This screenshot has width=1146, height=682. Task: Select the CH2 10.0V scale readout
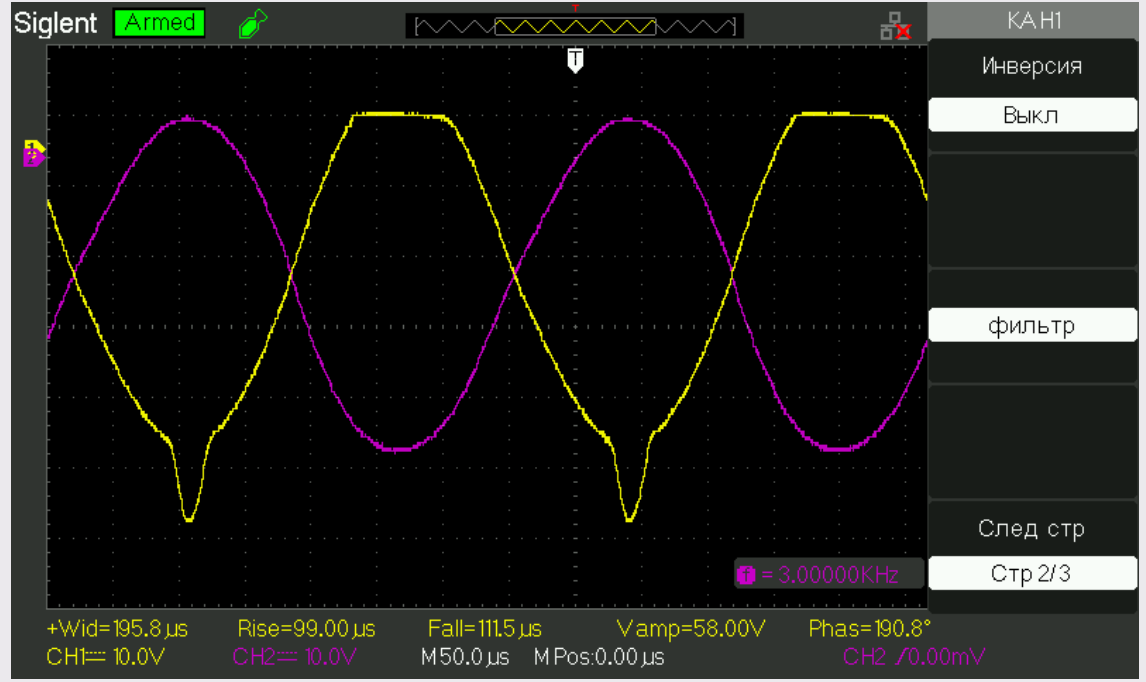pyautogui.click(x=291, y=657)
